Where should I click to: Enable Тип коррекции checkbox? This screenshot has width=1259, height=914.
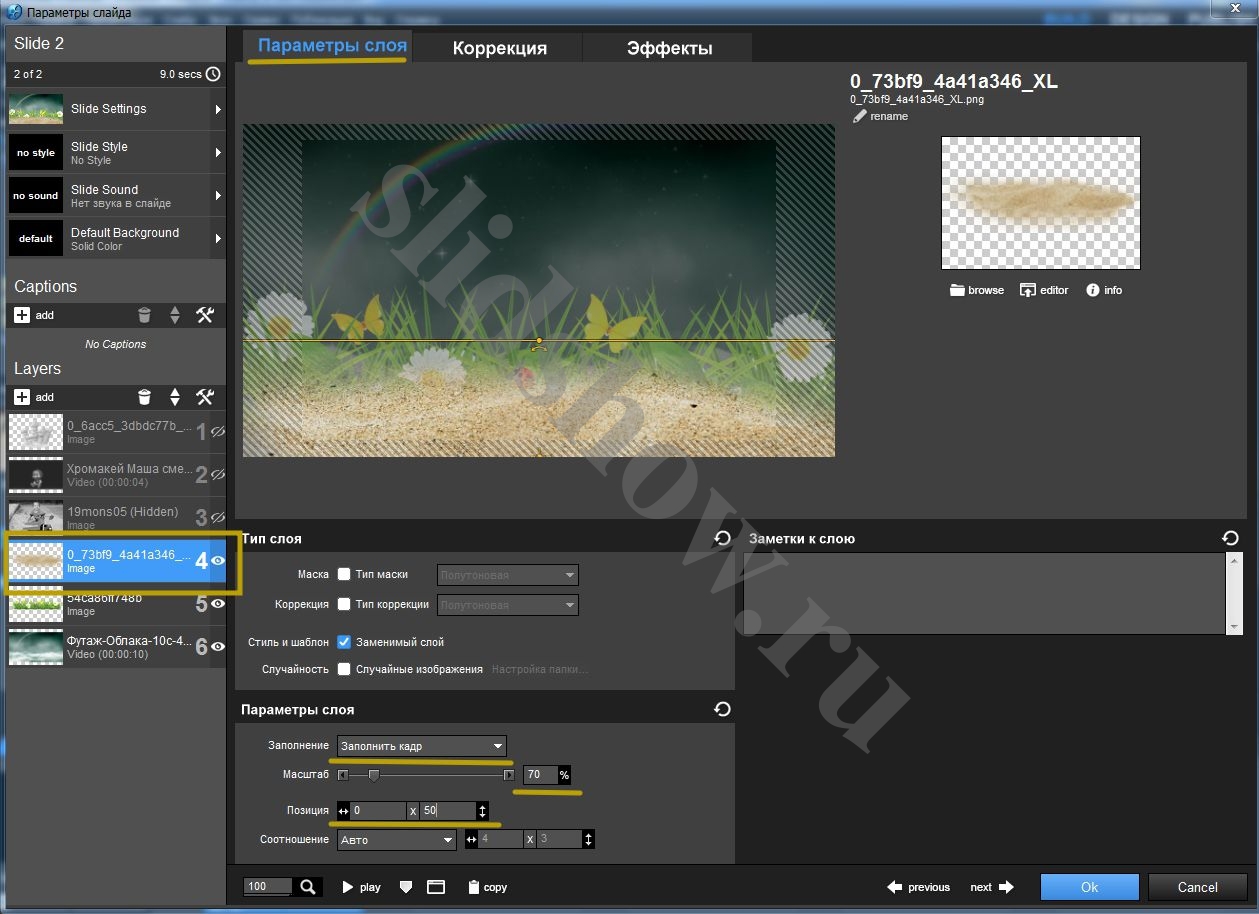[x=344, y=604]
